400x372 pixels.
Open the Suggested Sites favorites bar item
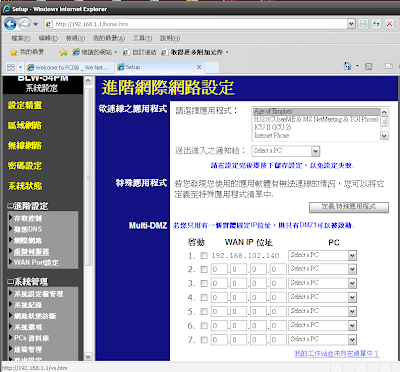[x=95, y=52]
